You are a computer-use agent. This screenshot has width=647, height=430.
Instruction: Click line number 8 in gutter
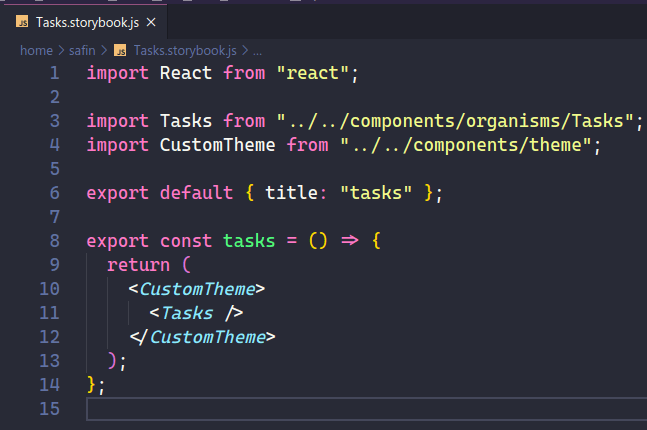pos(54,241)
